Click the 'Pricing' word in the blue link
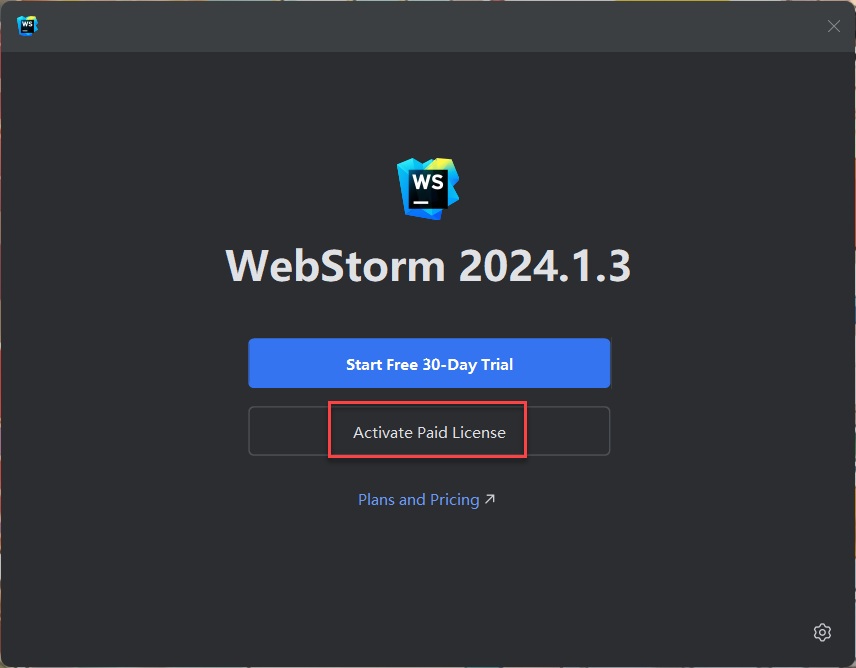The width and height of the screenshot is (856, 668). pyautogui.click(x=455, y=500)
